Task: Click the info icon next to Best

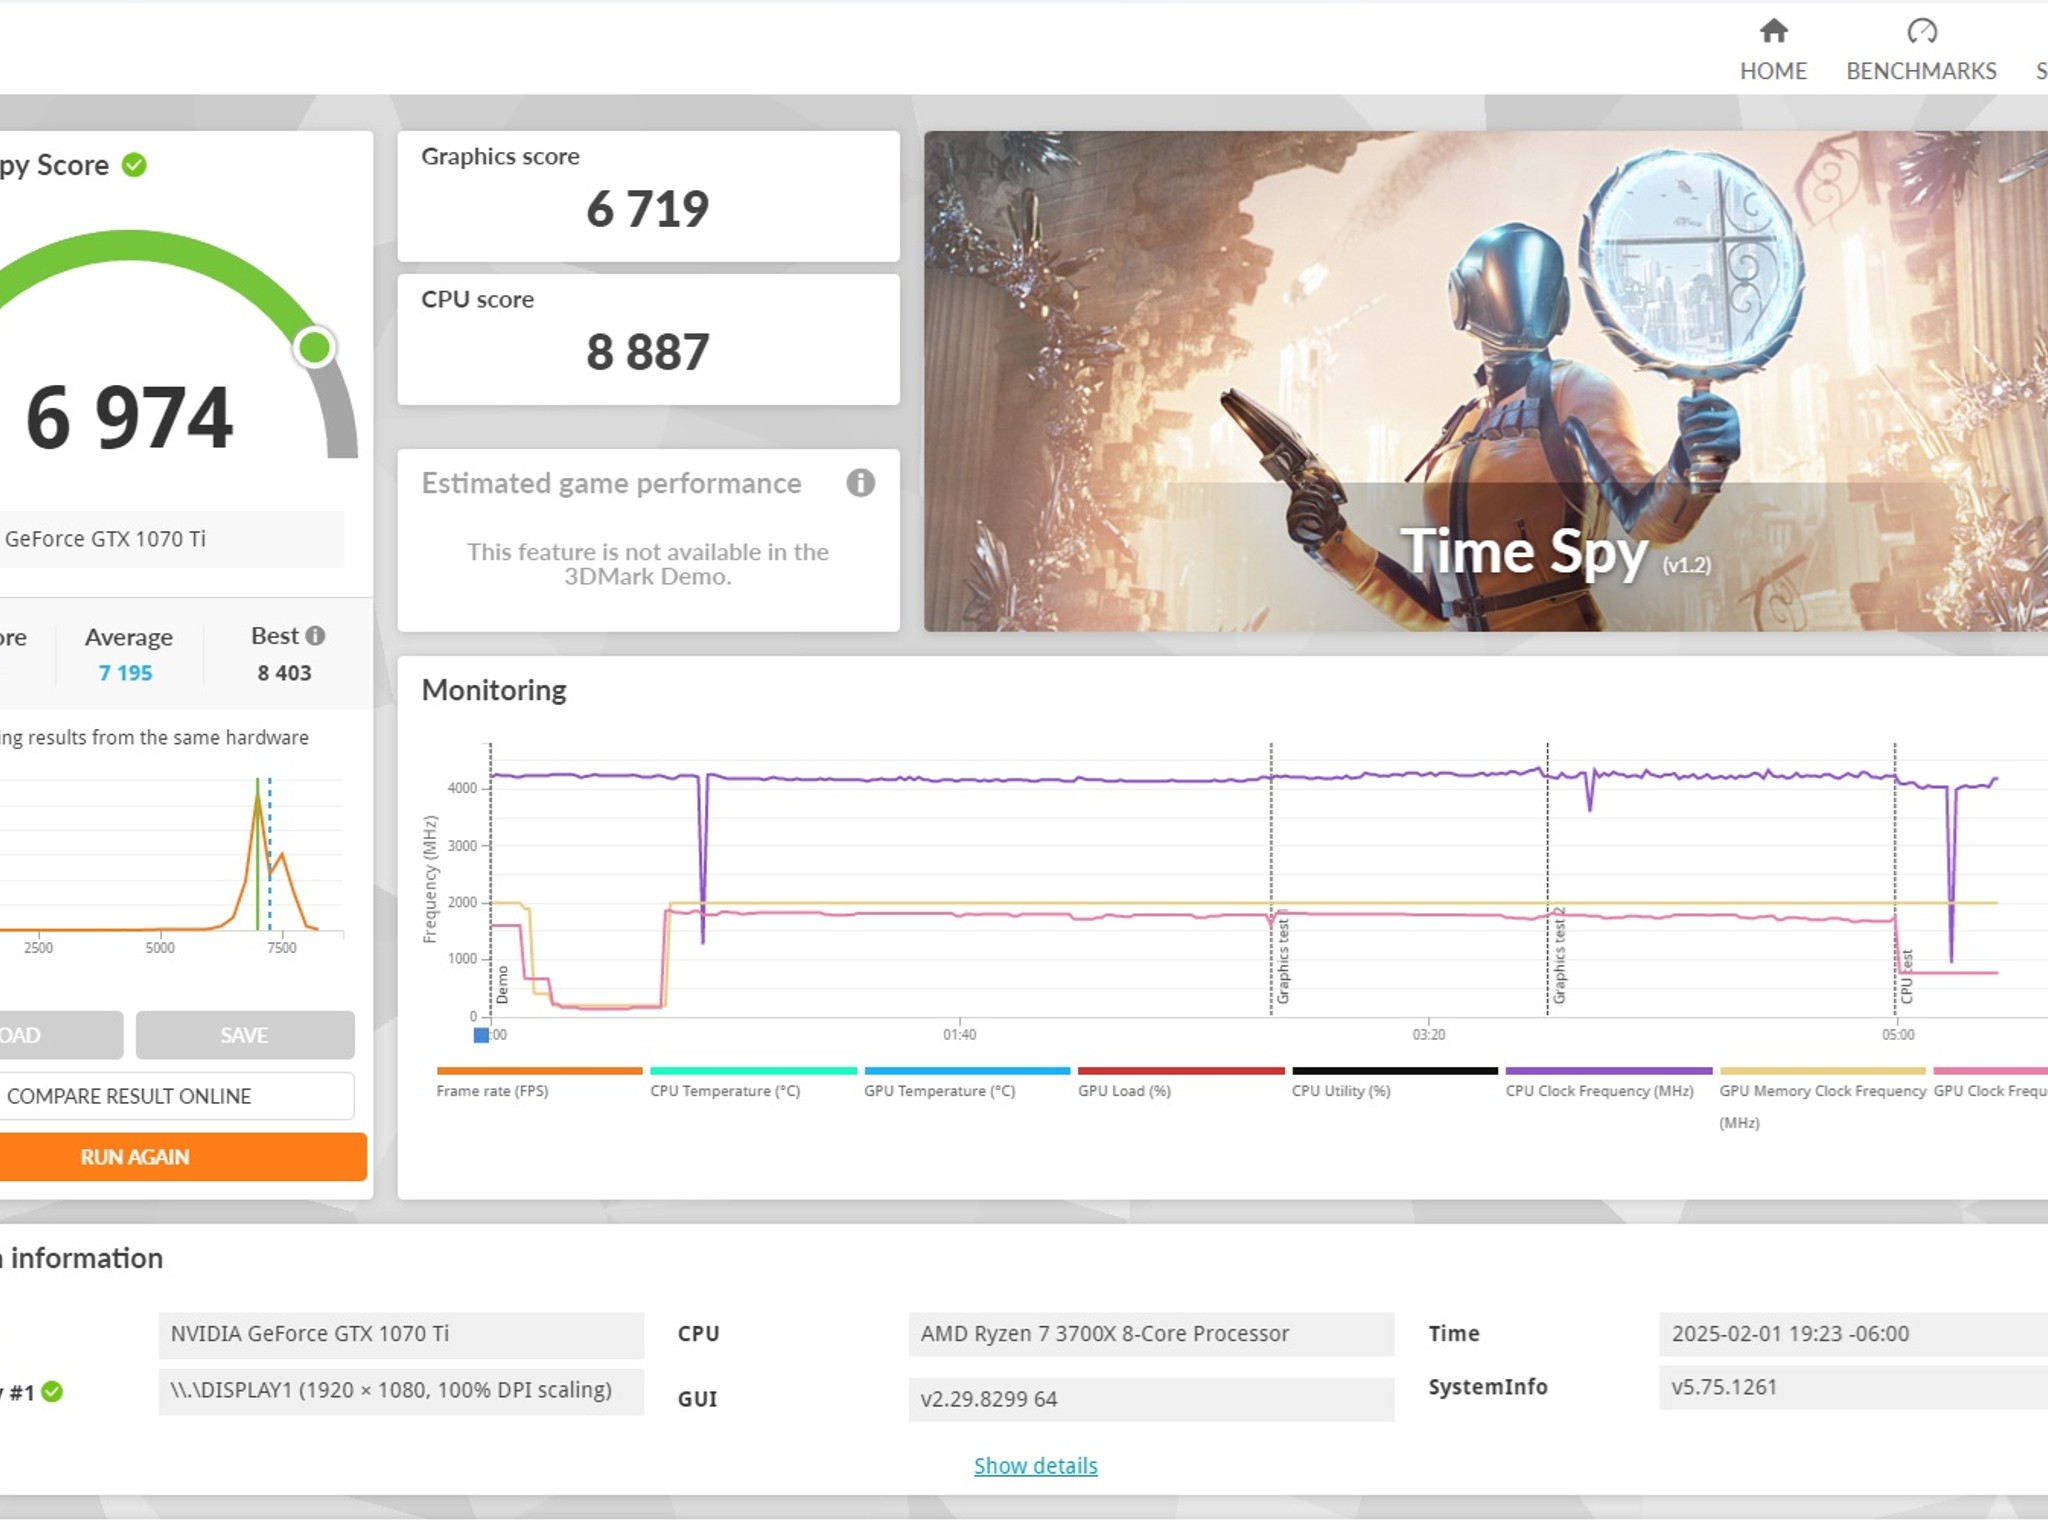Action: click(x=315, y=636)
